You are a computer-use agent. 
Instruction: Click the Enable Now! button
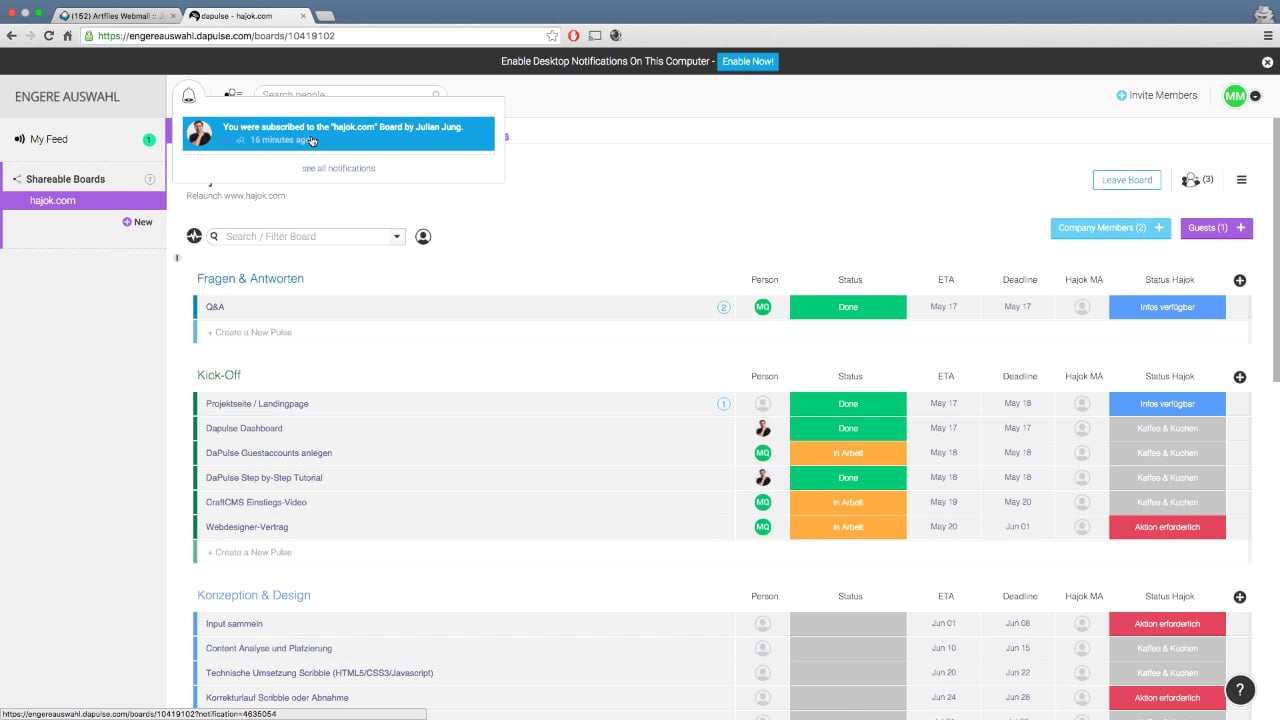(748, 62)
